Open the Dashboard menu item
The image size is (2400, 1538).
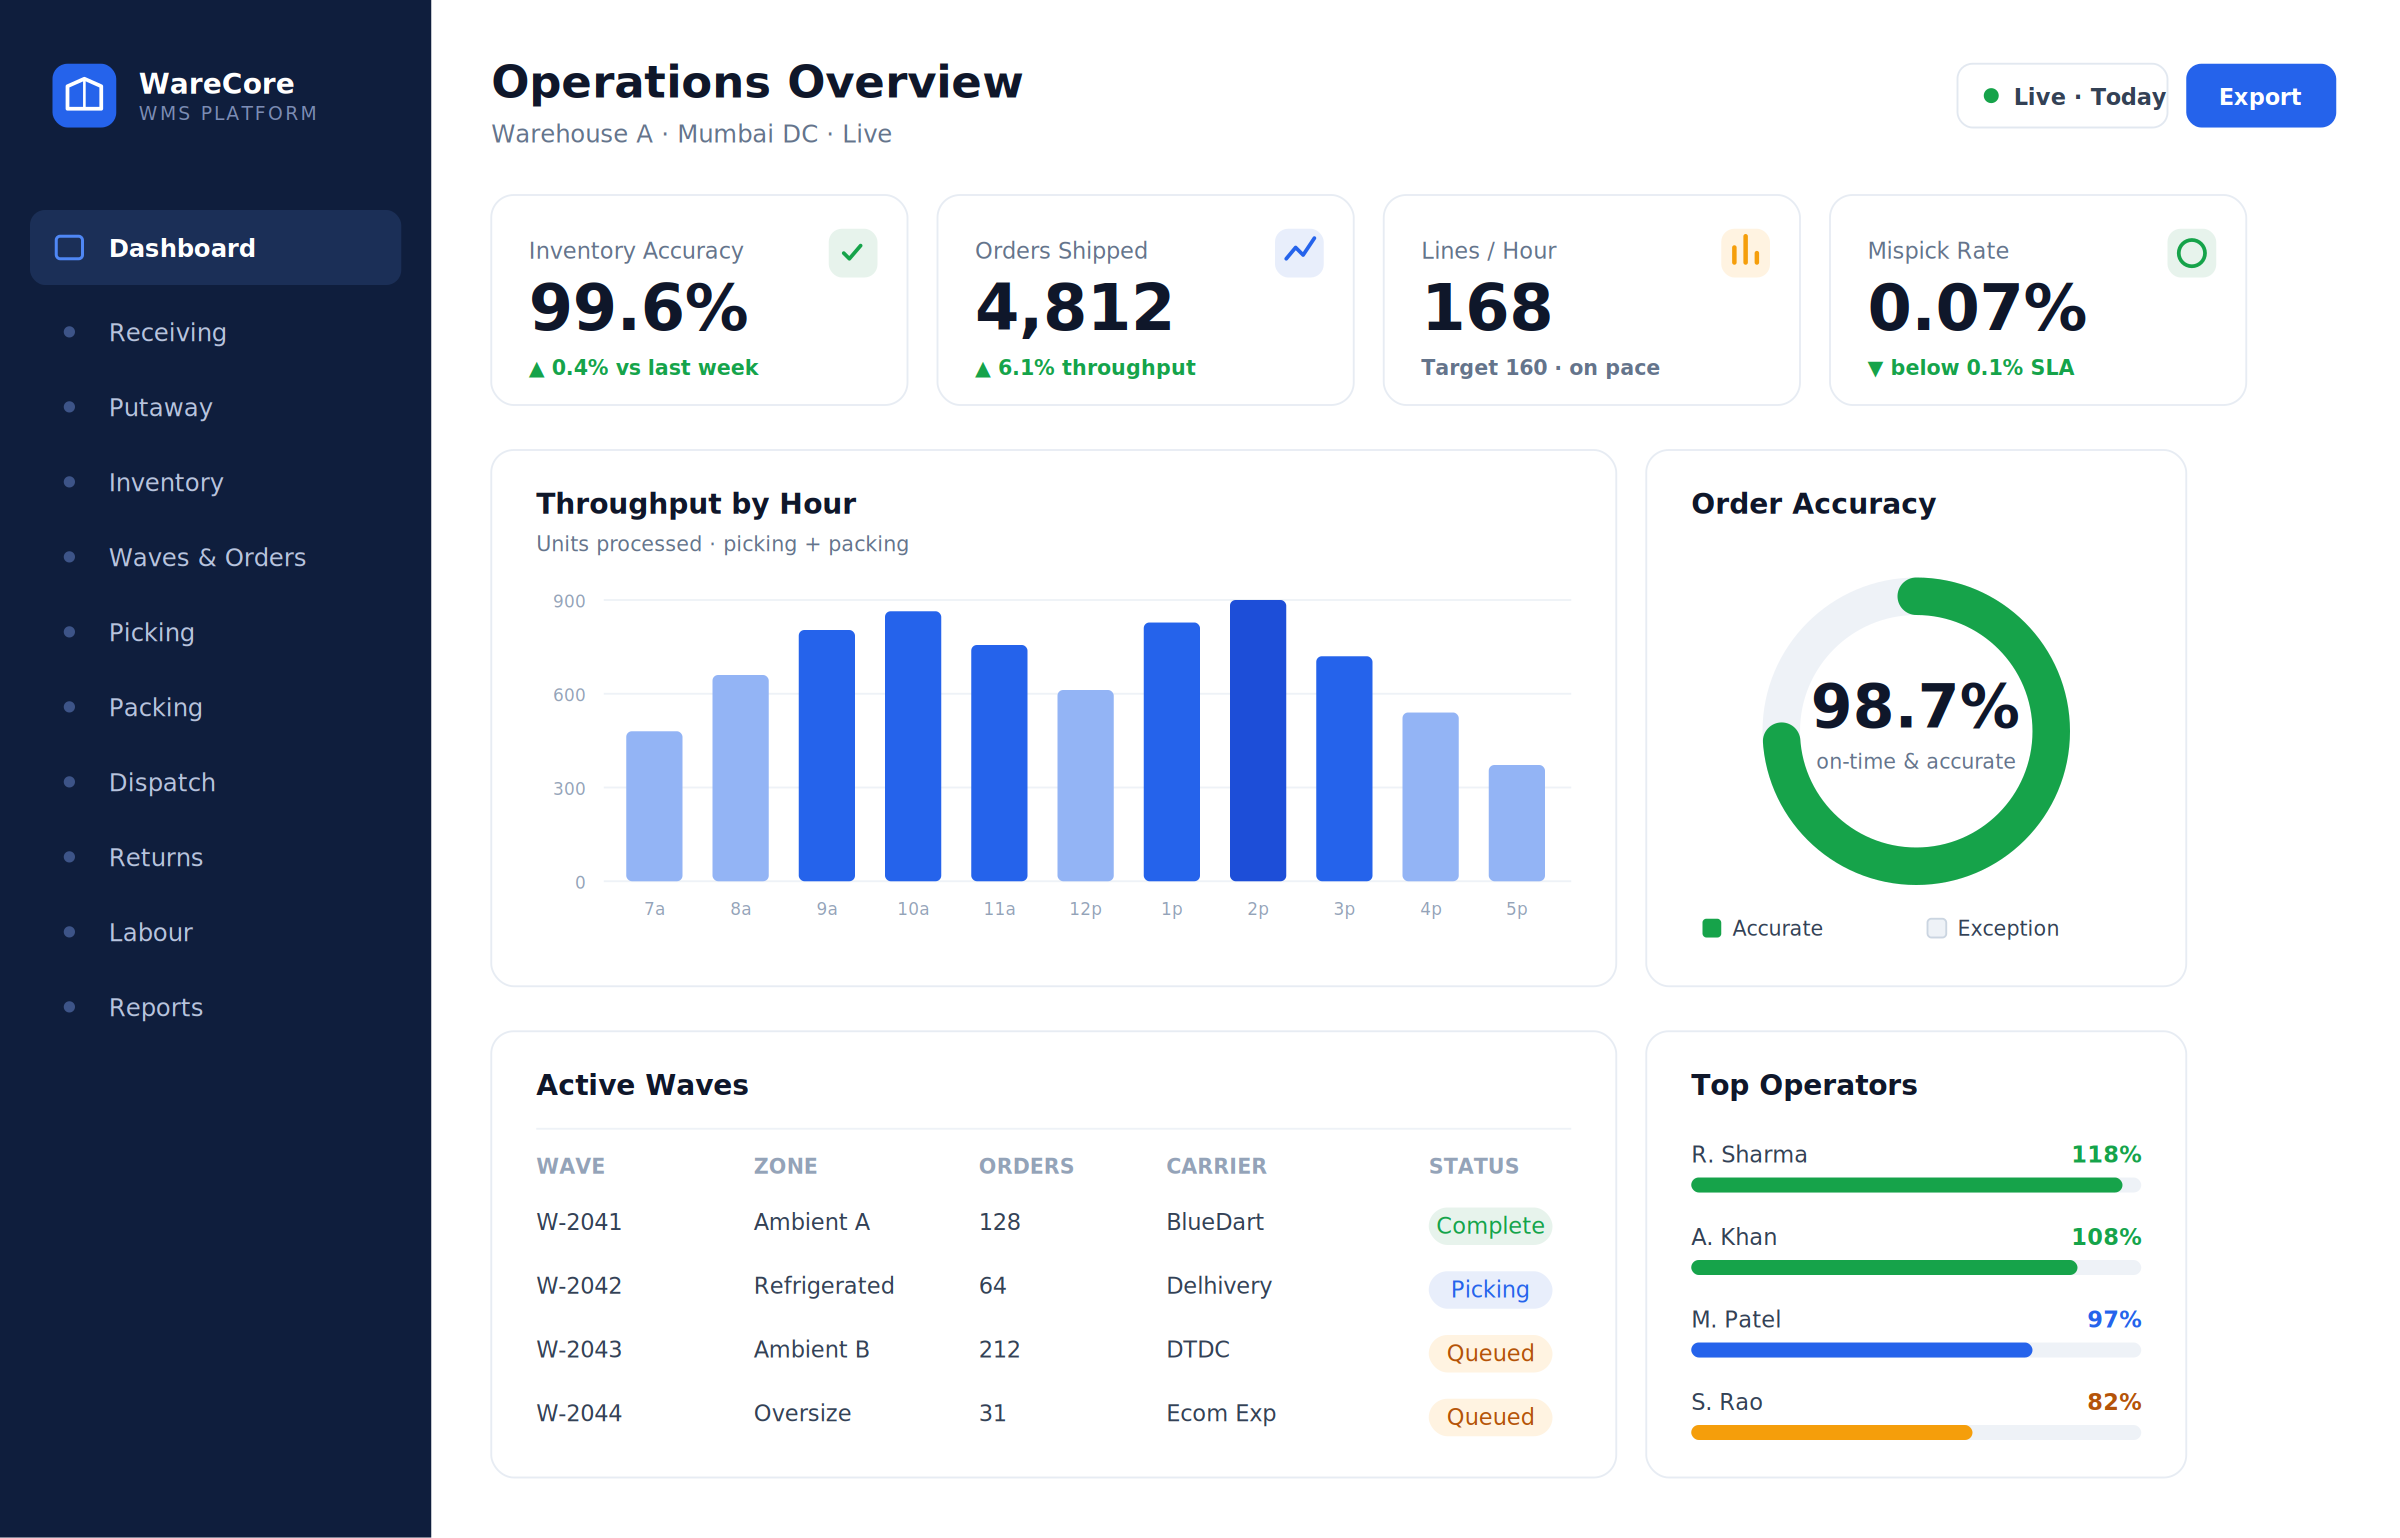215,248
